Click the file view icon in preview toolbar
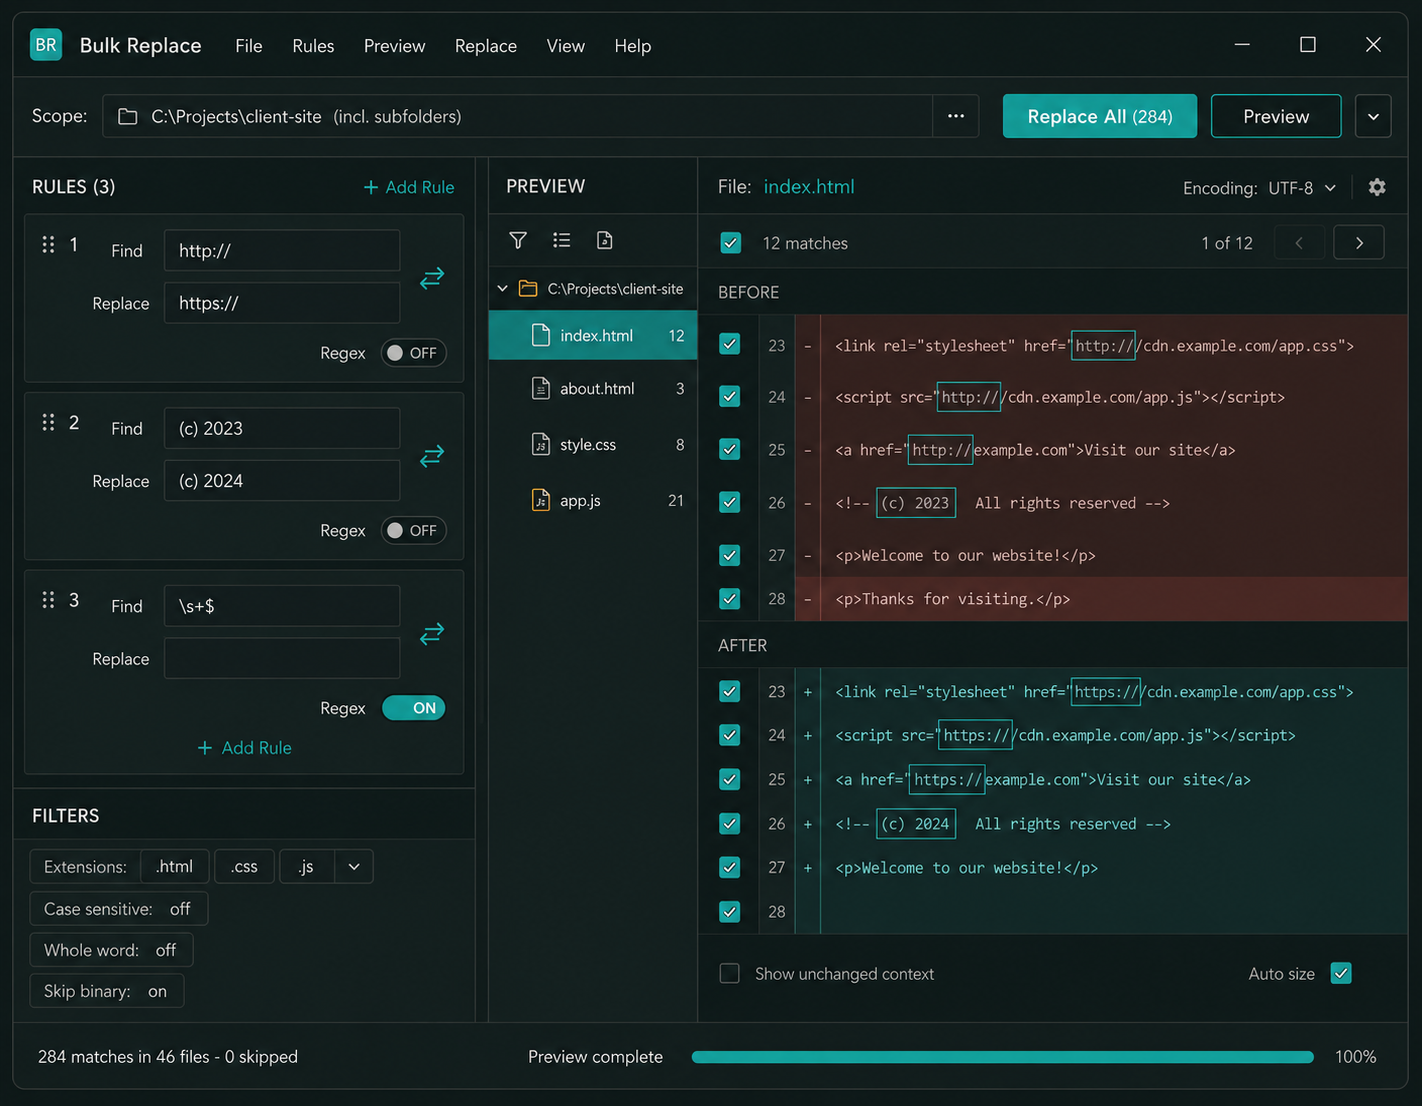Viewport: 1422px width, 1106px height. [604, 240]
